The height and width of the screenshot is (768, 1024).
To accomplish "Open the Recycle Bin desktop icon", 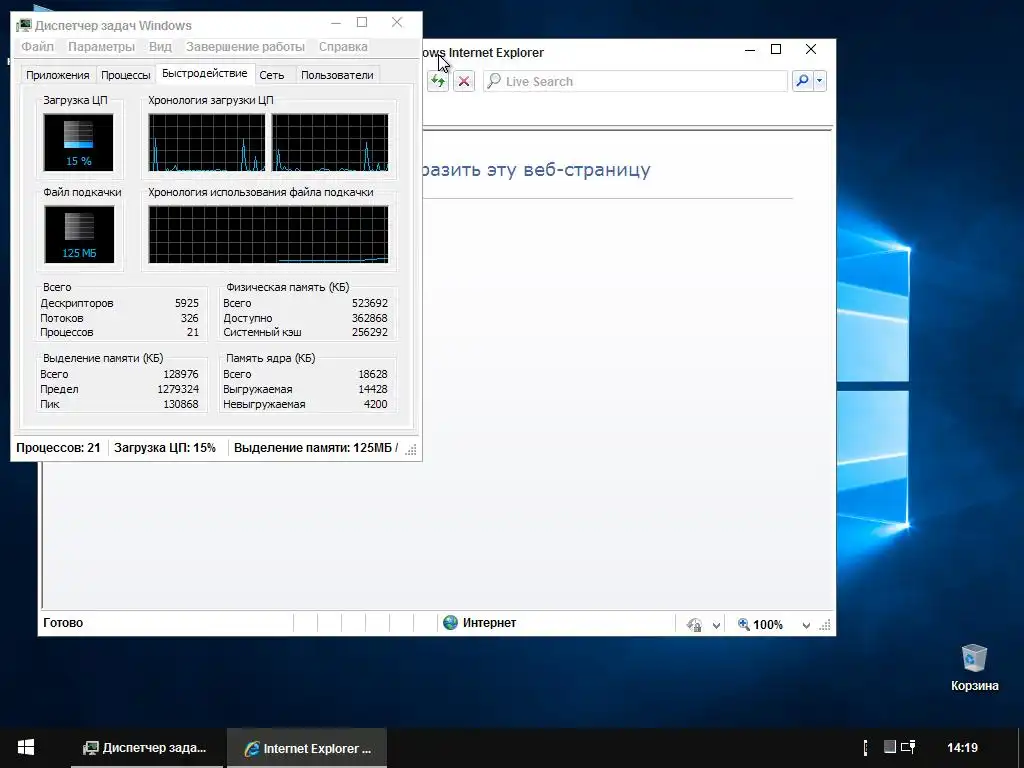I will (x=974, y=667).
